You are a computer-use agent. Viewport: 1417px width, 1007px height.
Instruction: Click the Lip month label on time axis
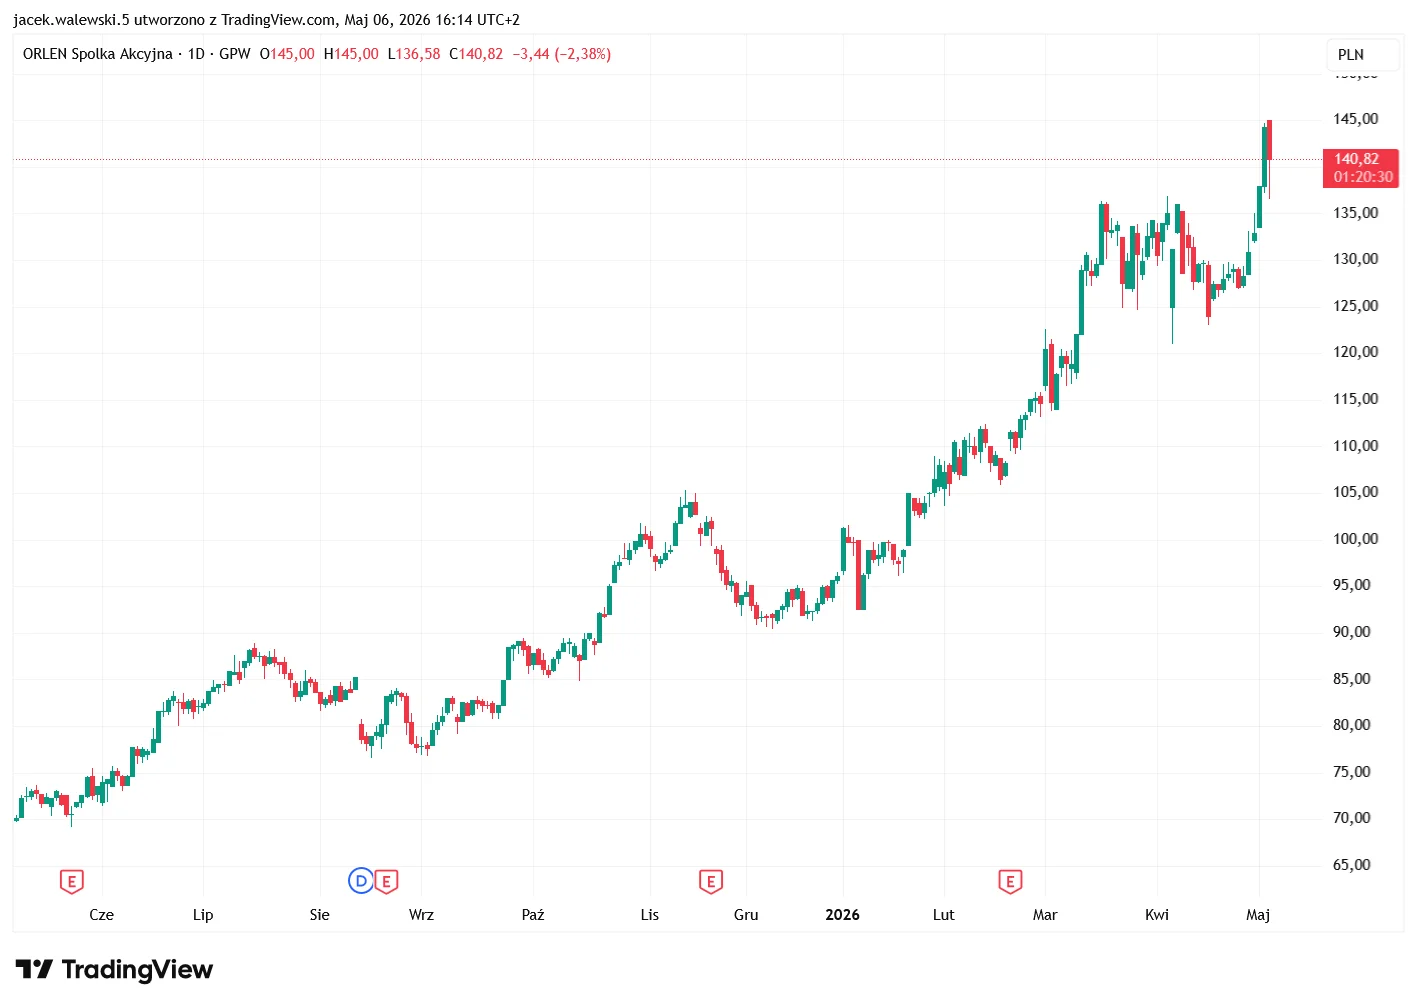(203, 915)
